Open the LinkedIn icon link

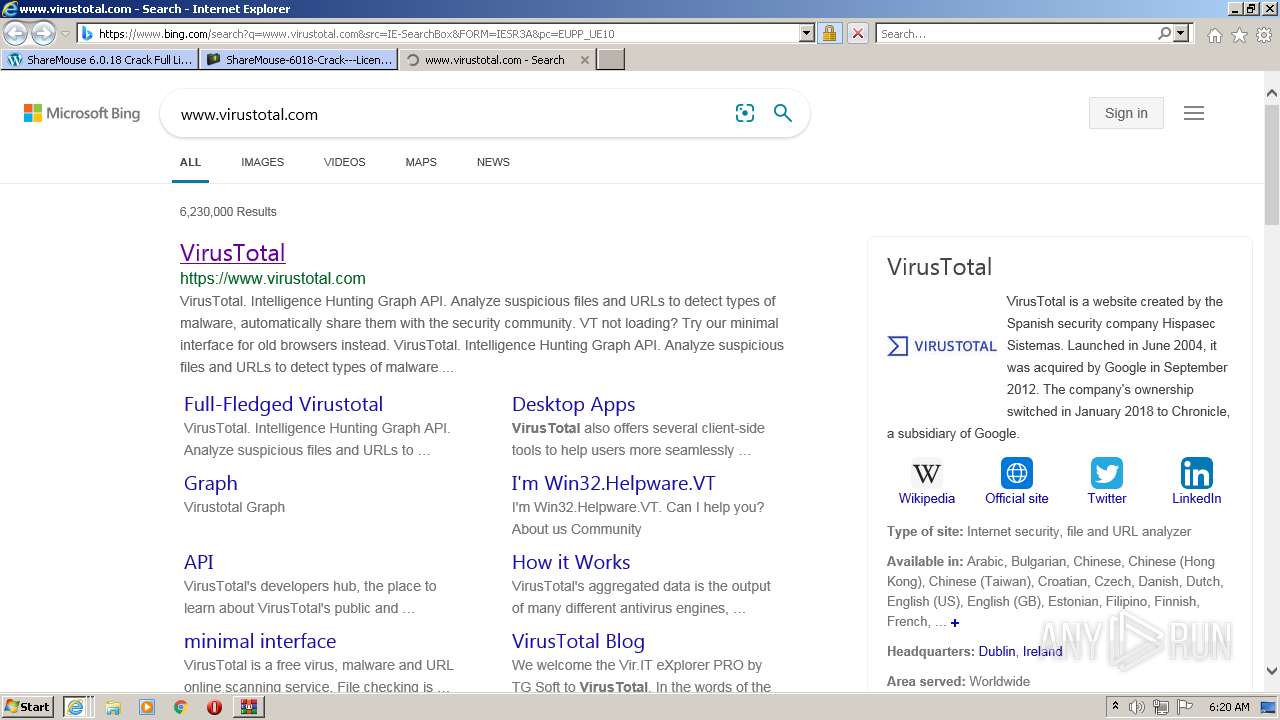(x=1197, y=473)
